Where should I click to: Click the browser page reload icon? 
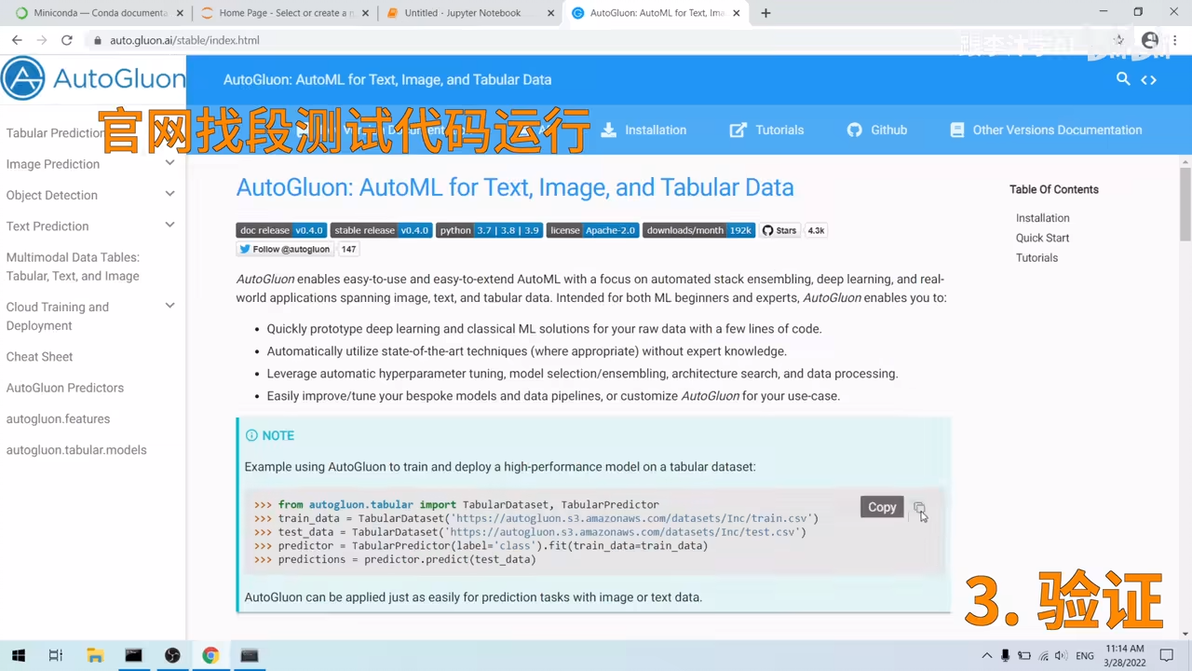[x=67, y=40]
